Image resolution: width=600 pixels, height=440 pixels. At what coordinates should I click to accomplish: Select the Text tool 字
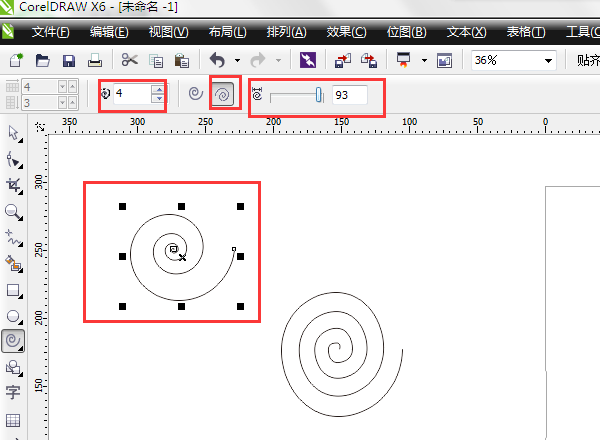pyautogui.click(x=13, y=393)
